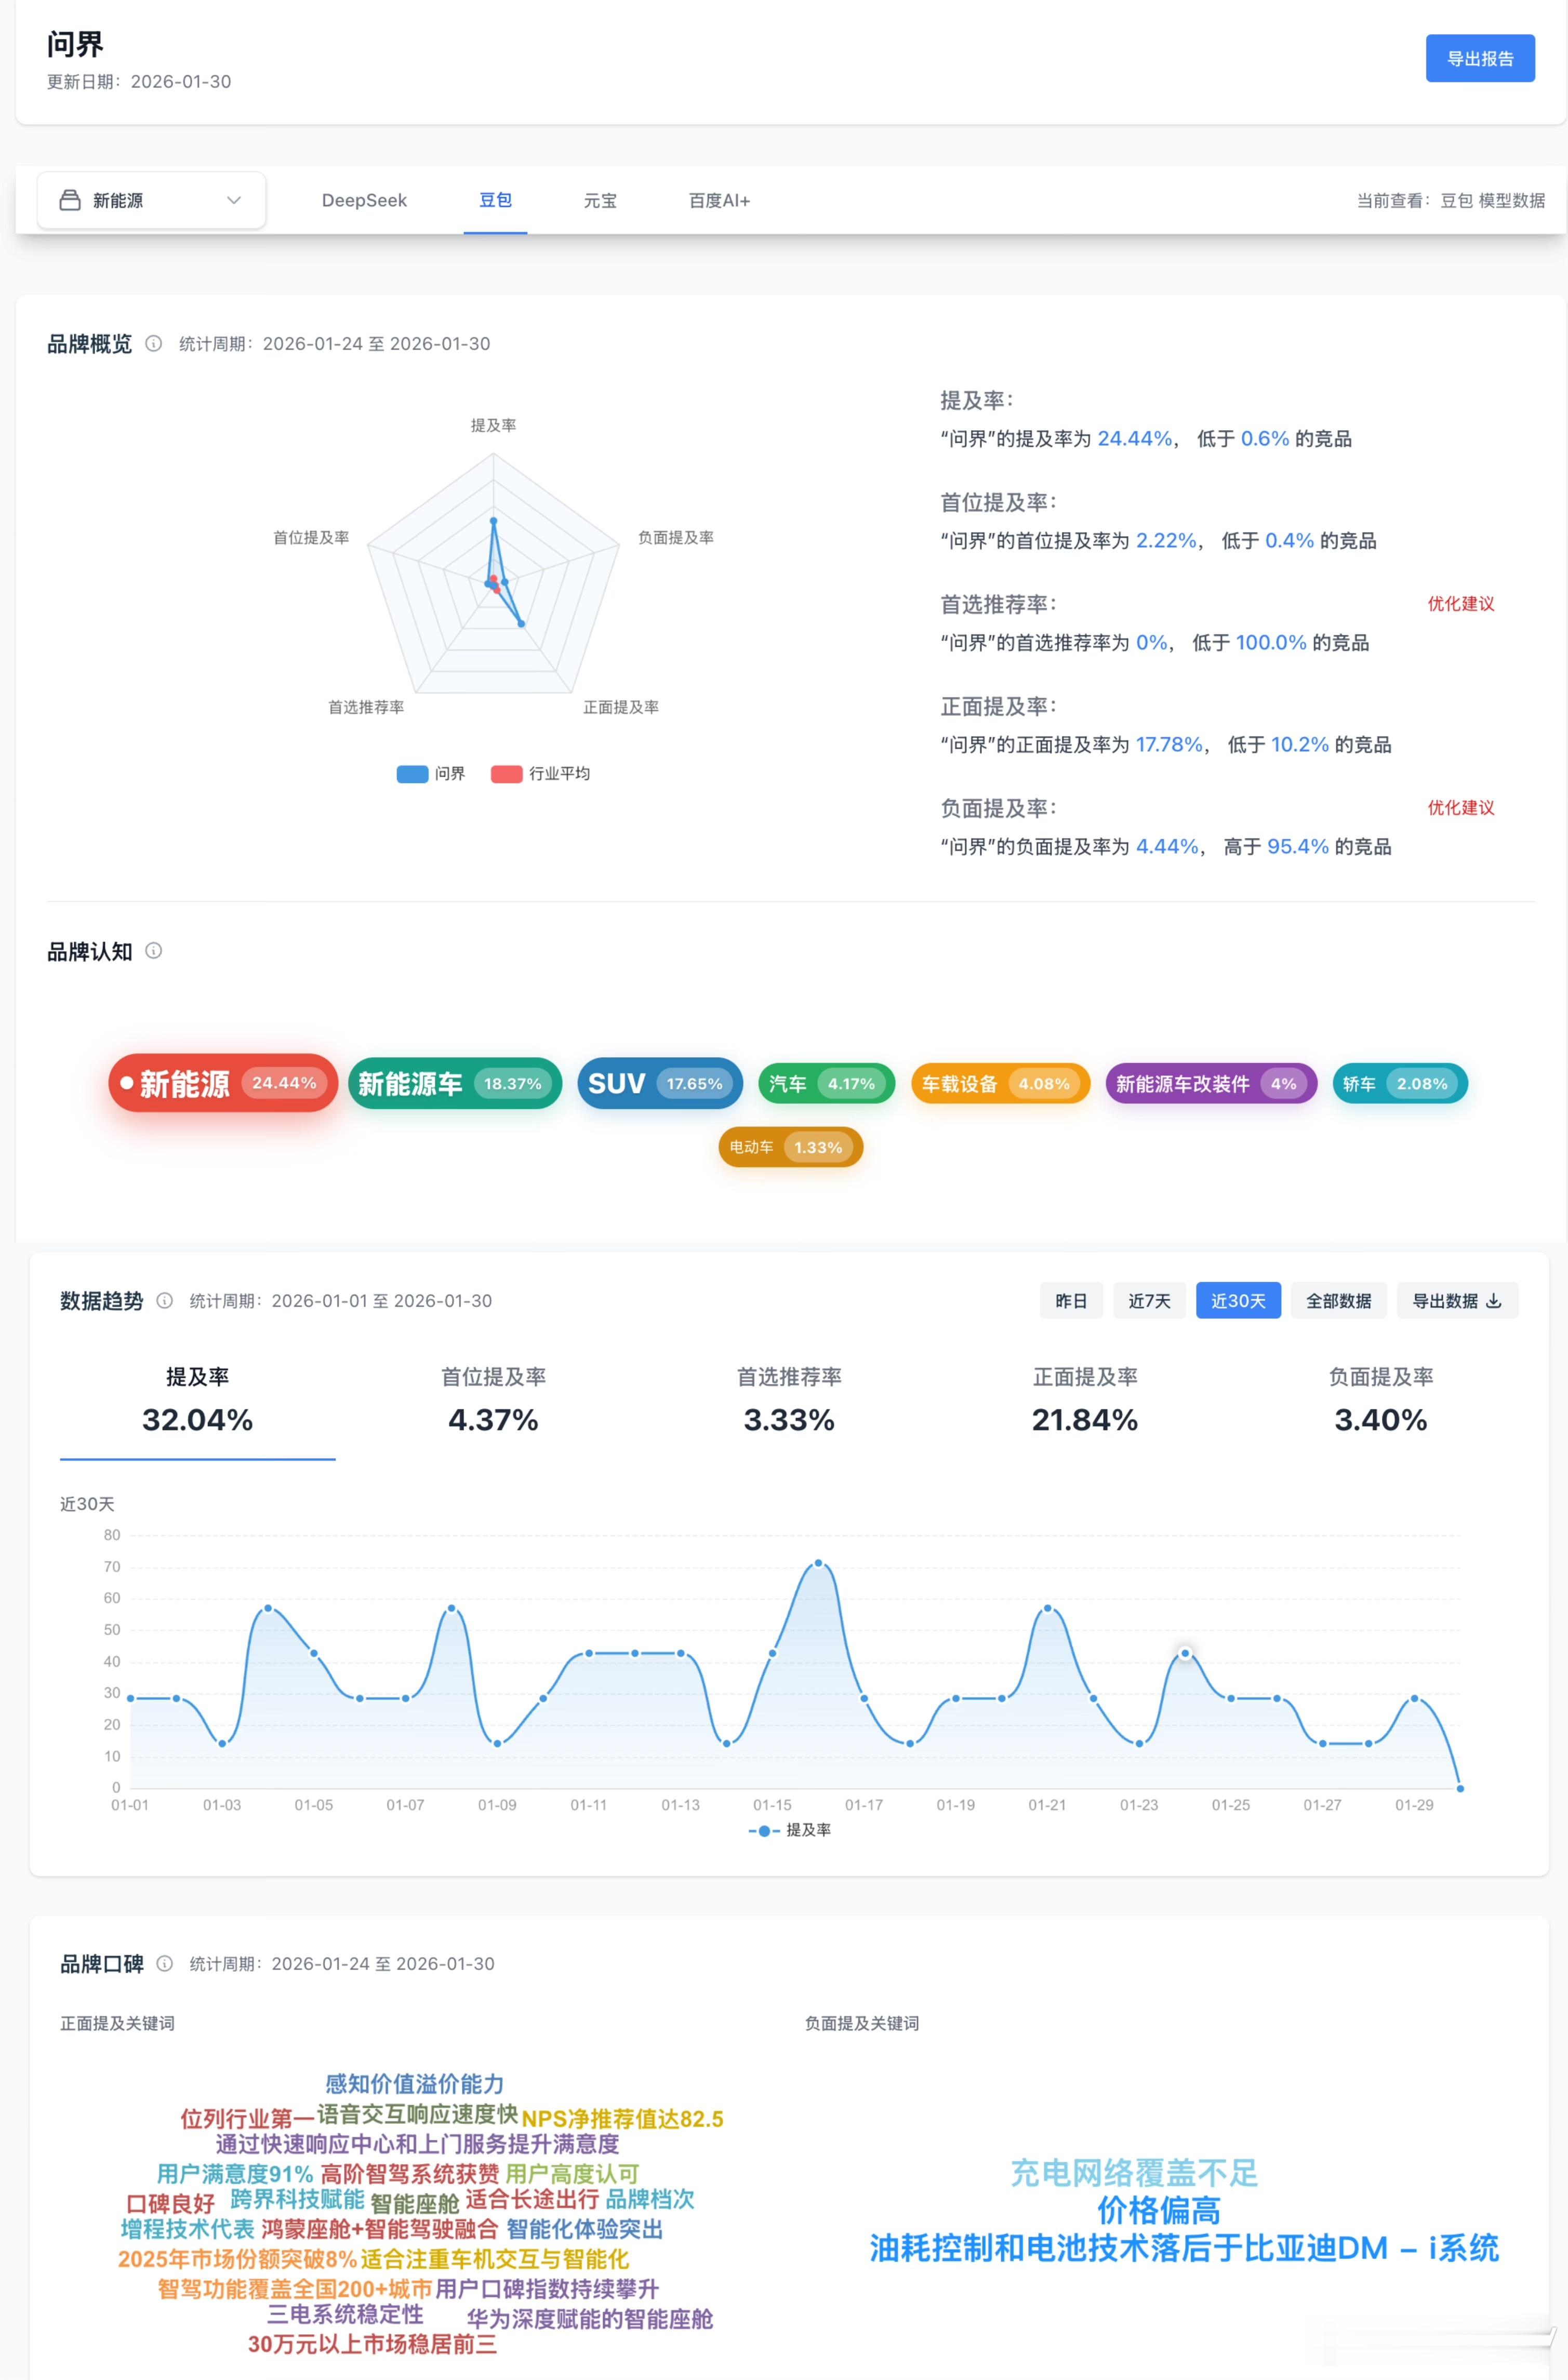Click the info icon next to 品牌口碑

click(165, 1964)
